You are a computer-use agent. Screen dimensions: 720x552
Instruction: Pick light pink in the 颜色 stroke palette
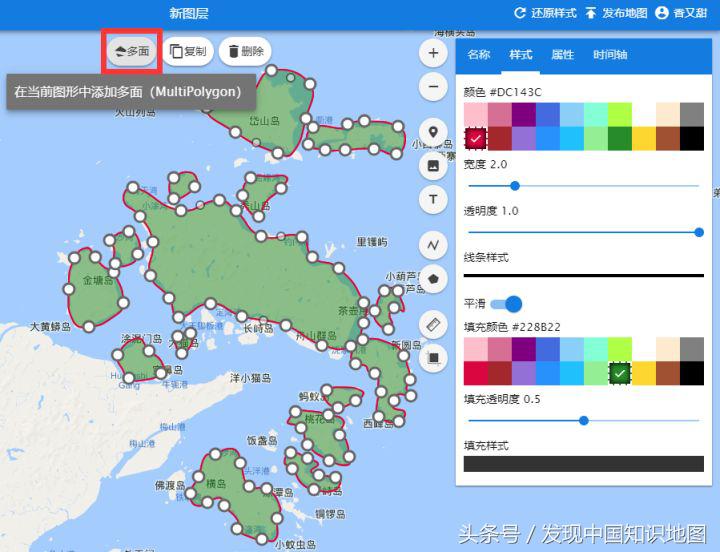coord(476,114)
